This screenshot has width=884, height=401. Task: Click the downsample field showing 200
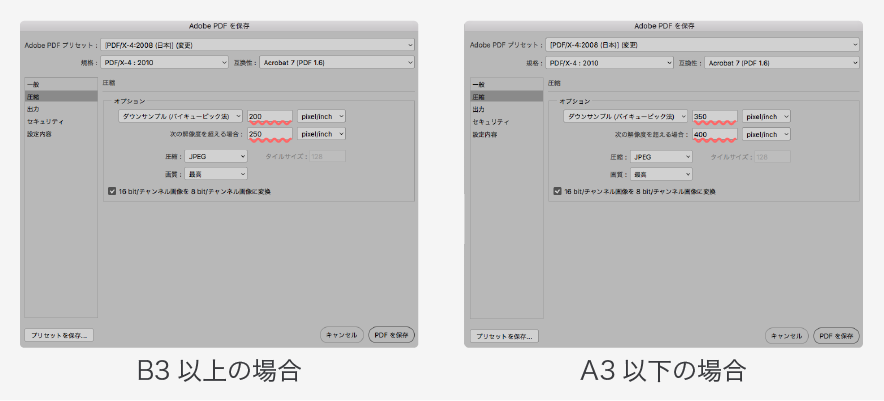tap(269, 116)
